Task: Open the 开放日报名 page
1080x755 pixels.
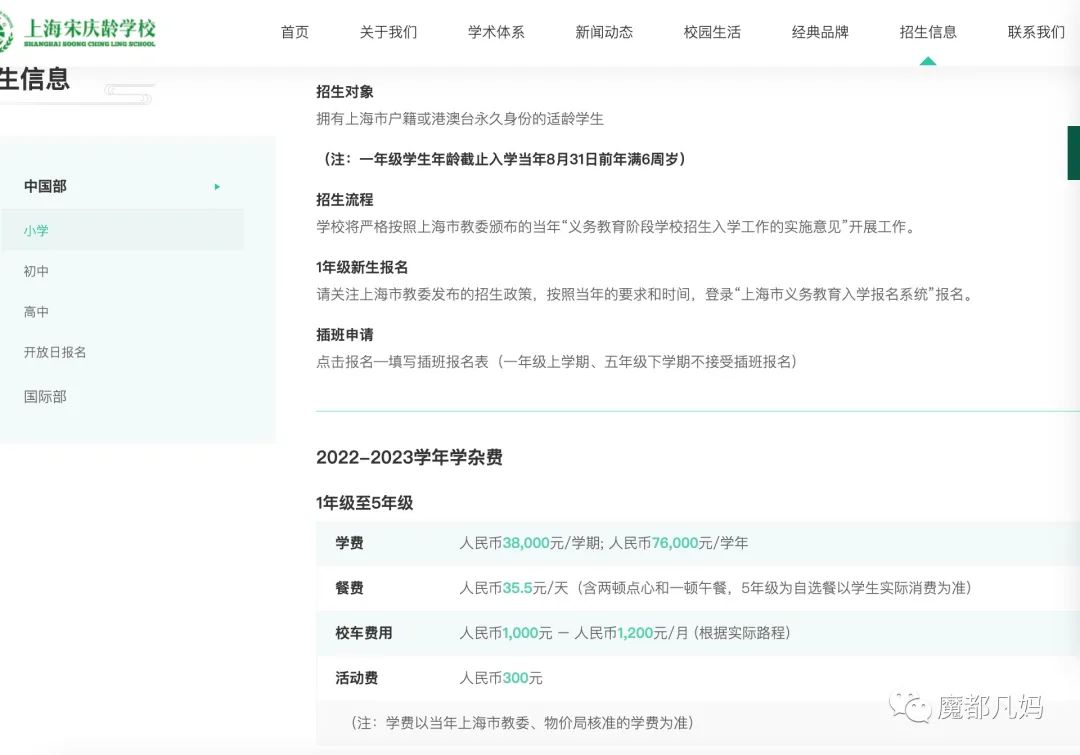Action: coord(54,352)
